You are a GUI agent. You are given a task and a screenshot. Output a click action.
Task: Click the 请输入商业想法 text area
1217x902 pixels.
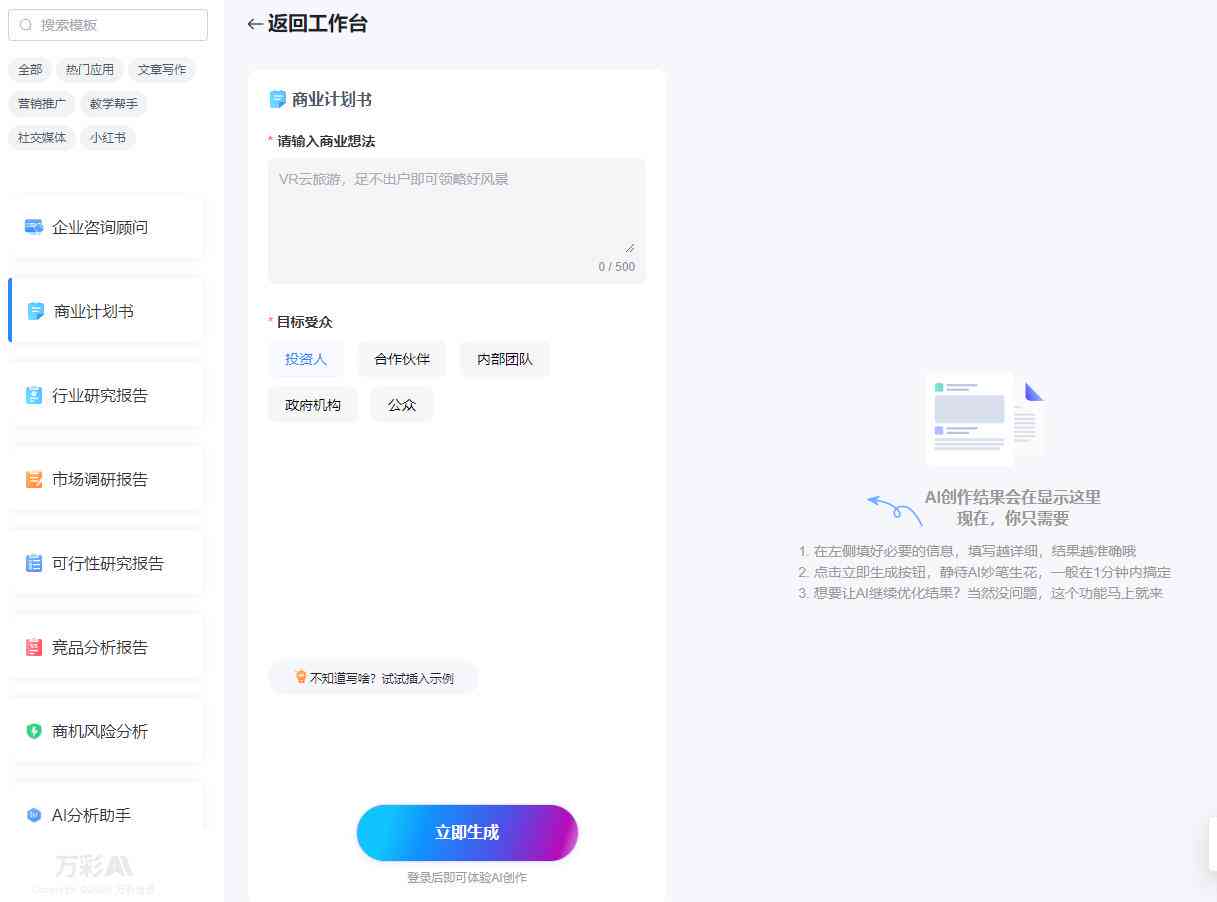[457, 221]
